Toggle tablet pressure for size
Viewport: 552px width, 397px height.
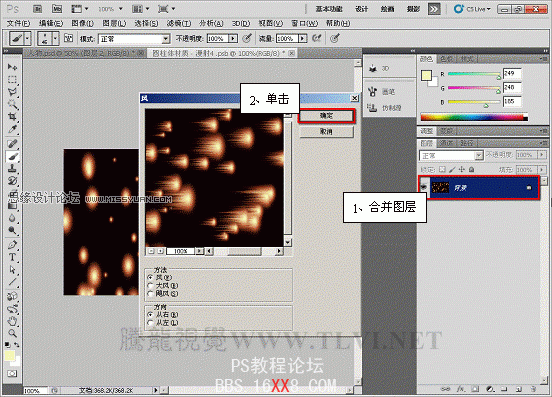coord(335,38)
